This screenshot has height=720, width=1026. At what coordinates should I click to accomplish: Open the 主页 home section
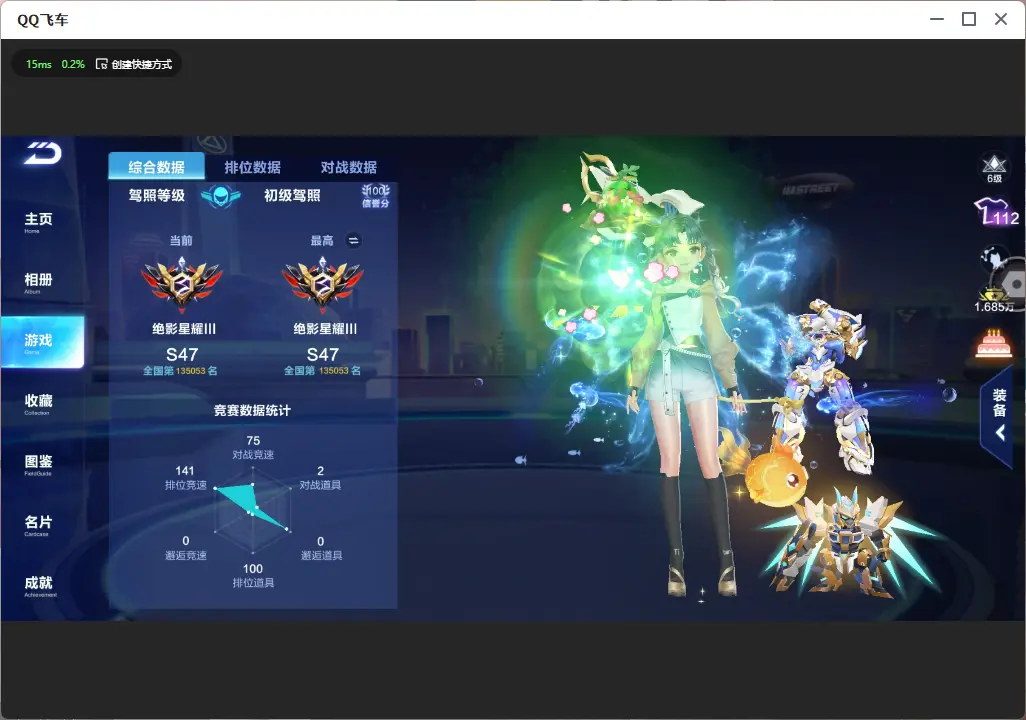click(x=39, y=222)
